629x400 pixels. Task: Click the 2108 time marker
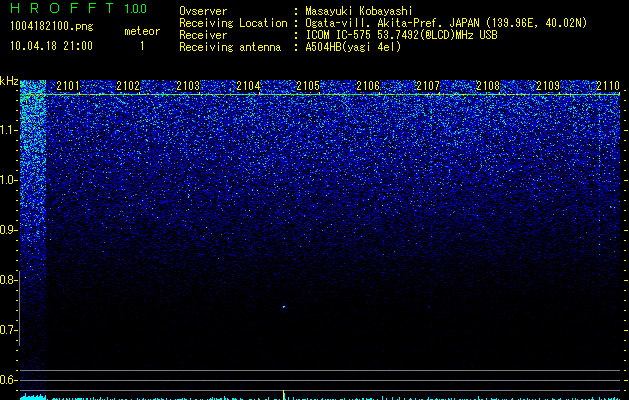coord(488,85)
